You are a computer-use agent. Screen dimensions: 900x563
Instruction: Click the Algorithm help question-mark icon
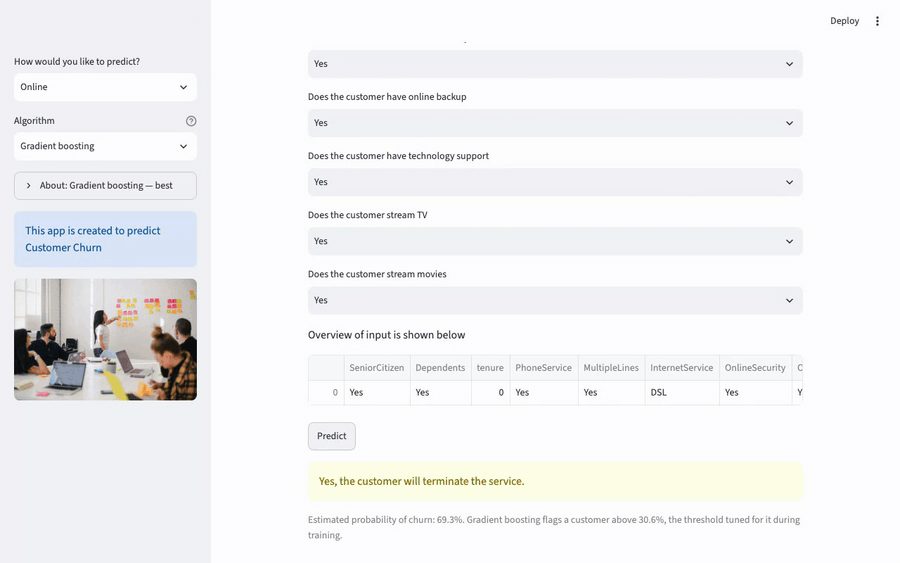(191, 121)
